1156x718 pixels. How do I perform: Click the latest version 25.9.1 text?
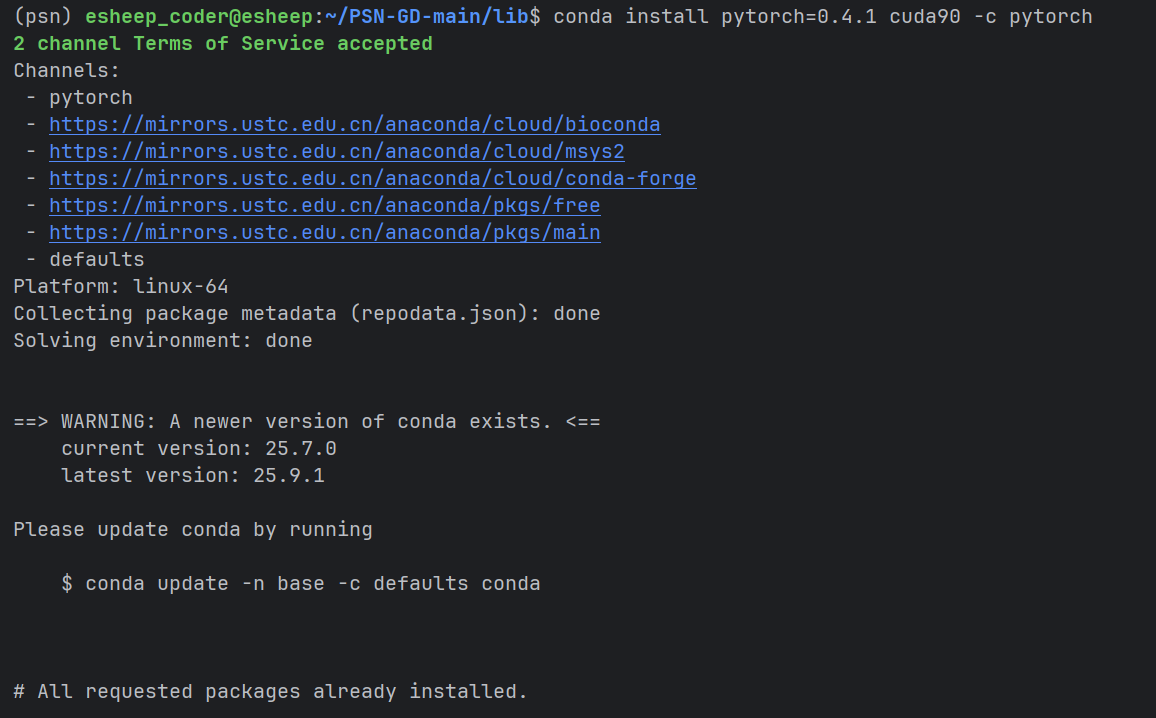click(192, 476)
